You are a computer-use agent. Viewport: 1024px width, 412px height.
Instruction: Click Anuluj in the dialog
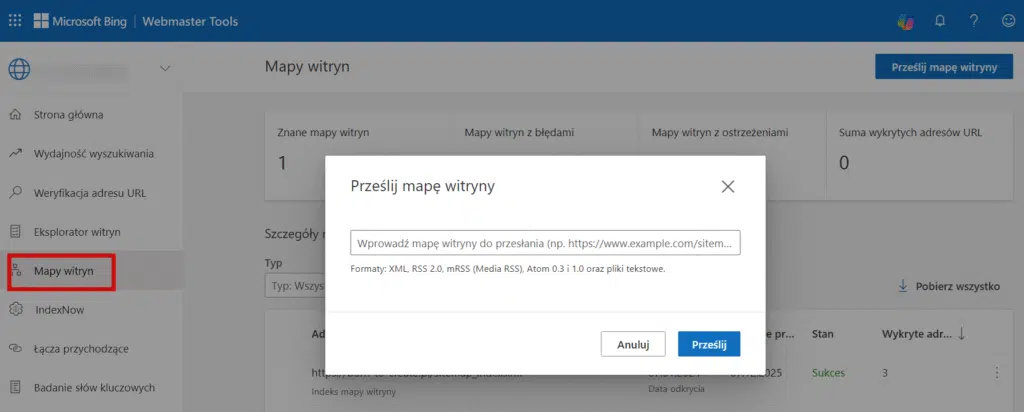point(633,344)
